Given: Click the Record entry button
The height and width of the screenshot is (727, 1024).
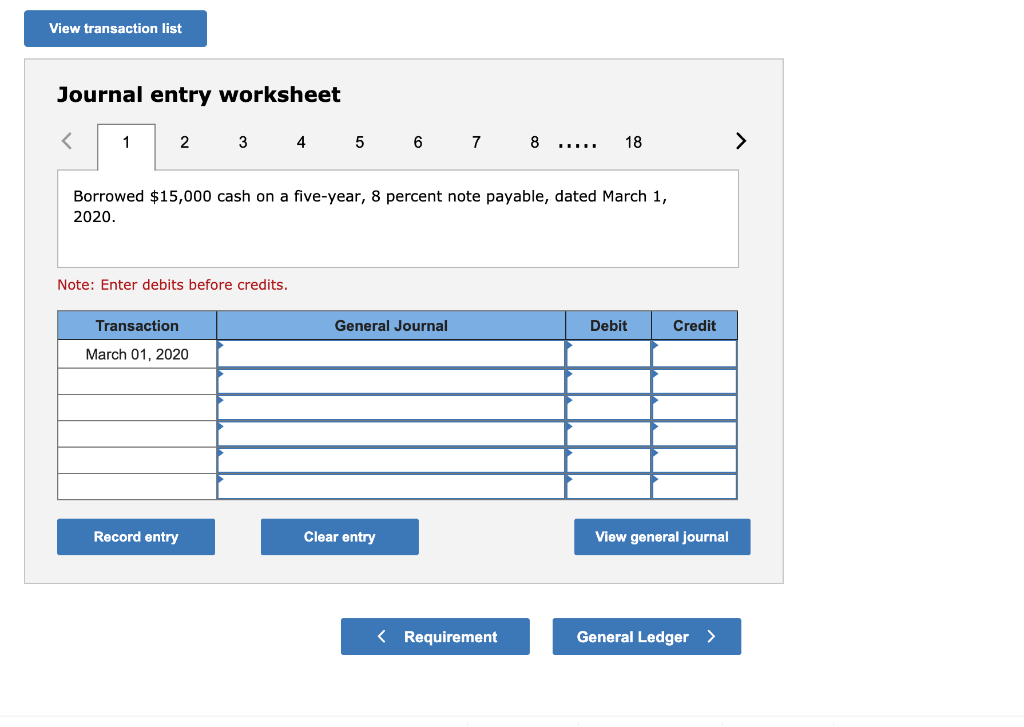Looking at the screenshot, I should (136, 537).
